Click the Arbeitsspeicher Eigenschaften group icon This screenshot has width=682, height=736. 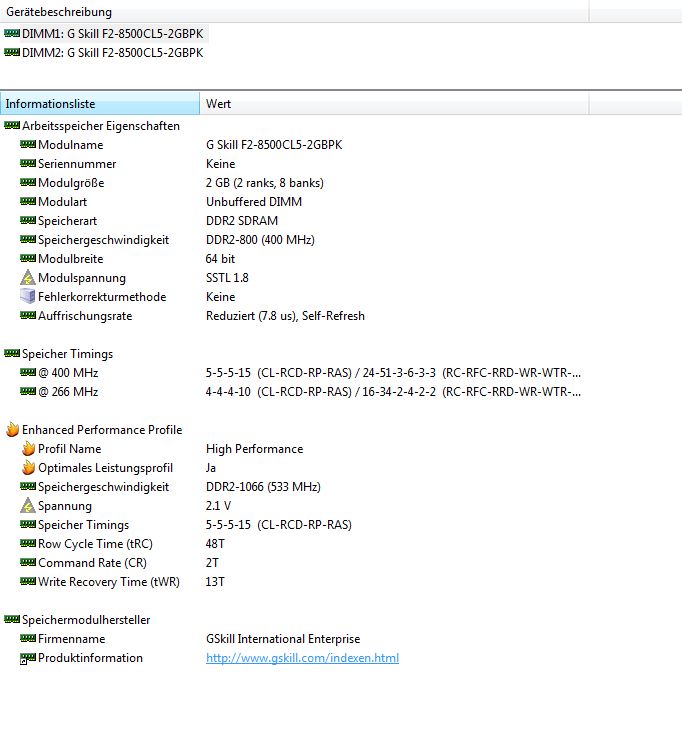(x=12, y=126)
